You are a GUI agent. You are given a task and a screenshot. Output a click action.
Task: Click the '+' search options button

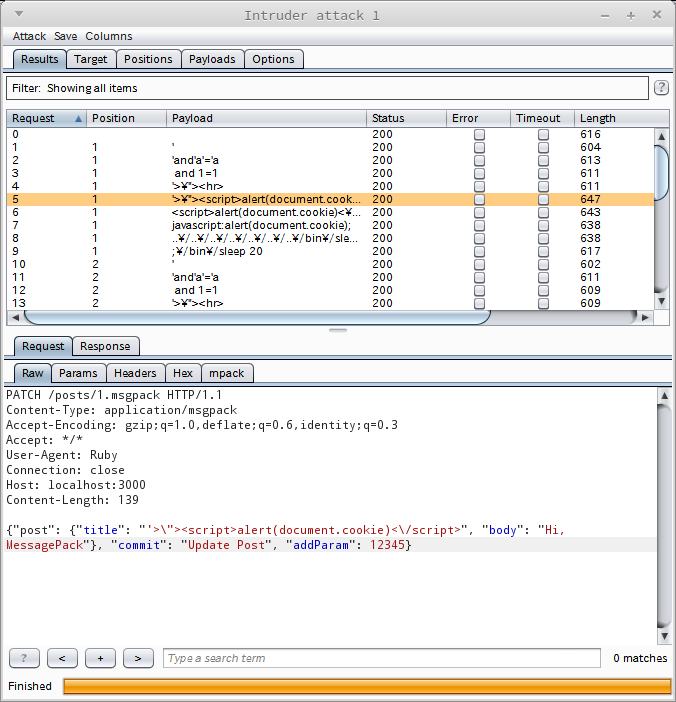100,658
